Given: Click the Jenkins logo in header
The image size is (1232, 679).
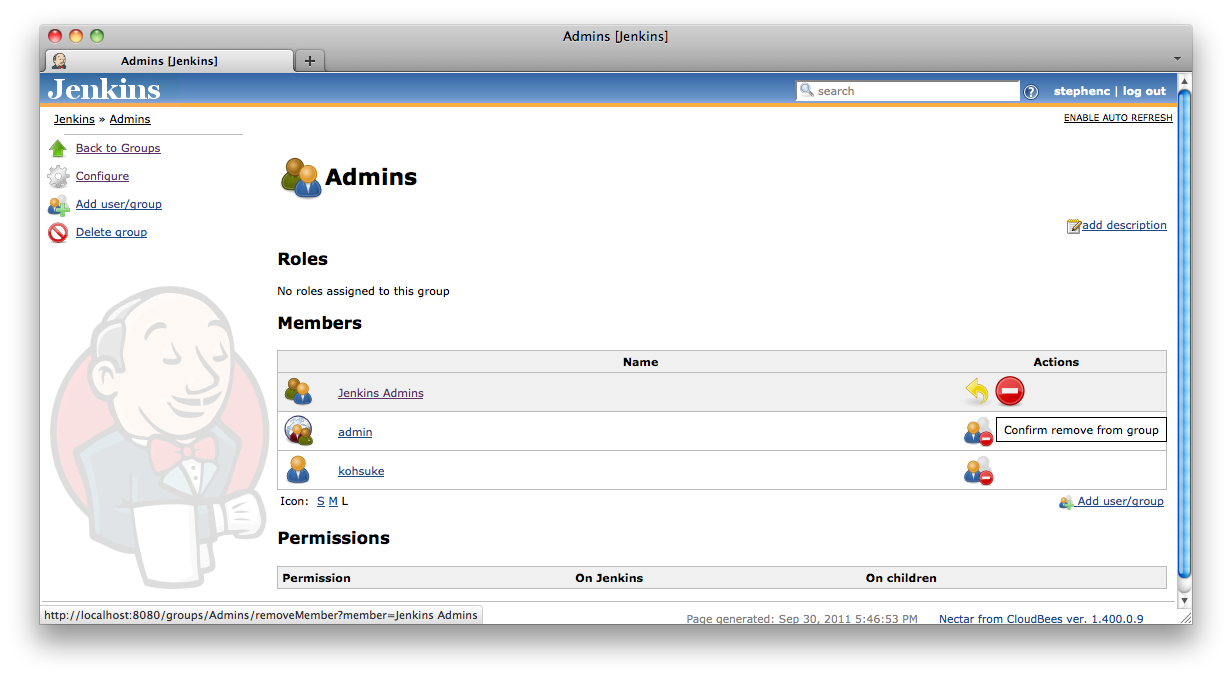Looking at the screenshot, I should (104, 89).
